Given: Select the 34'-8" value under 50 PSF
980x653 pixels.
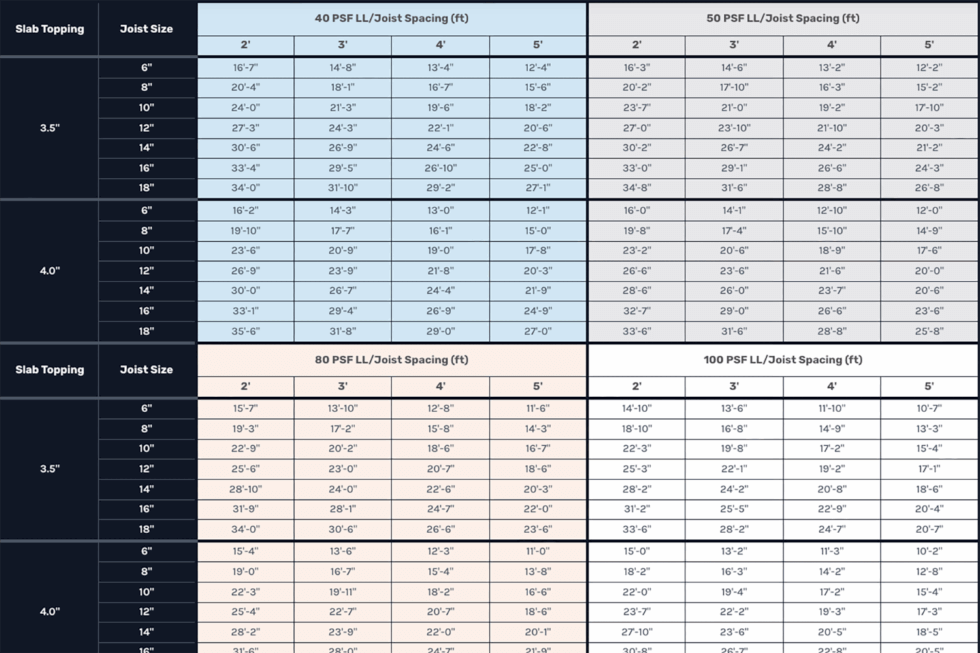Looking at the screenshot, I should (636, 188).
